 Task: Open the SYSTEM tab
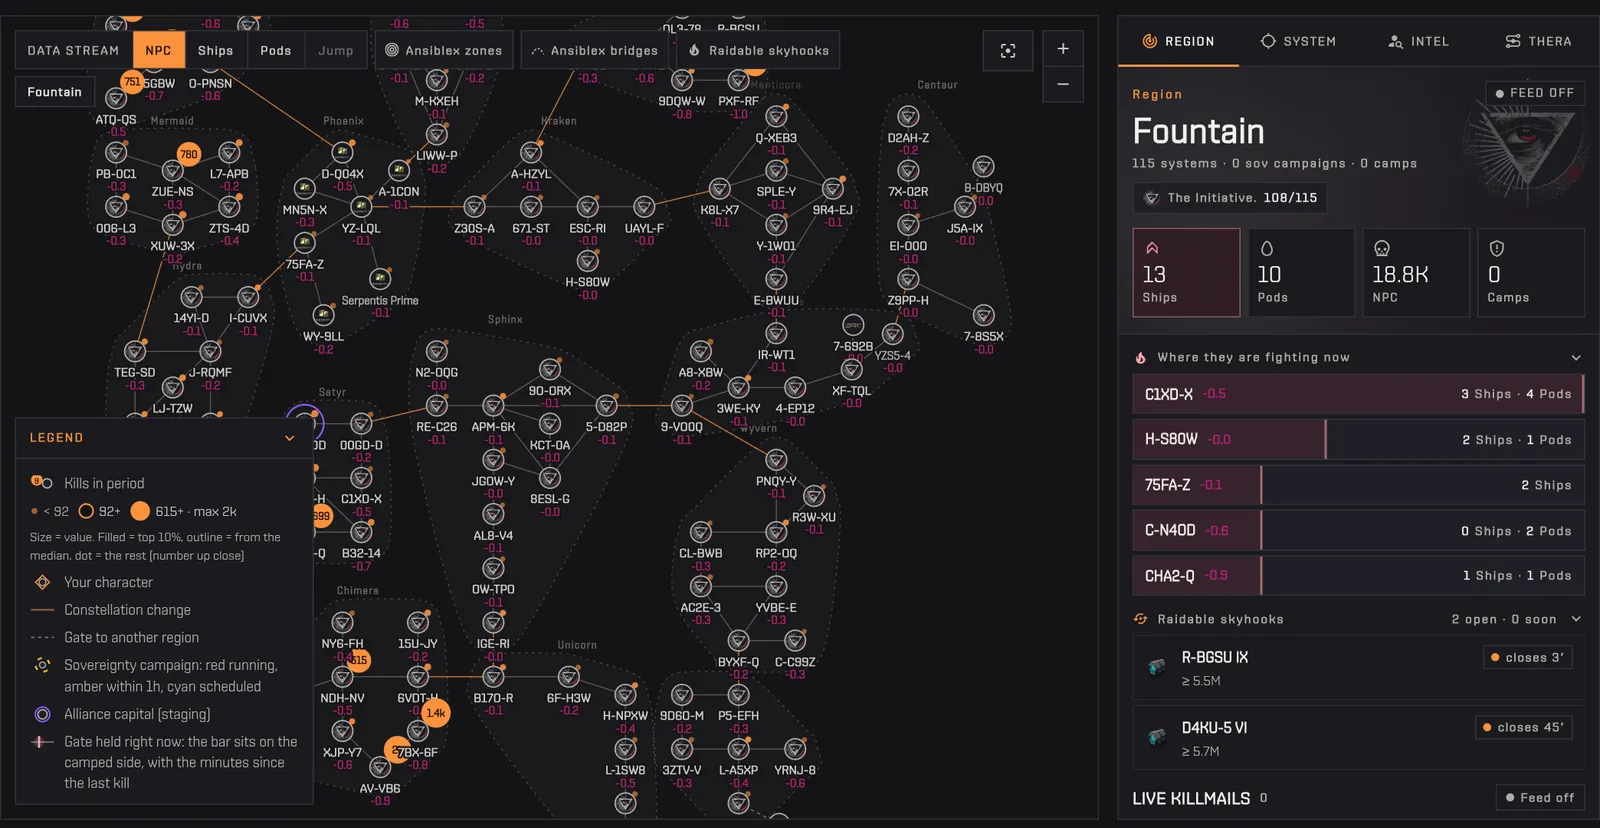1298,41
